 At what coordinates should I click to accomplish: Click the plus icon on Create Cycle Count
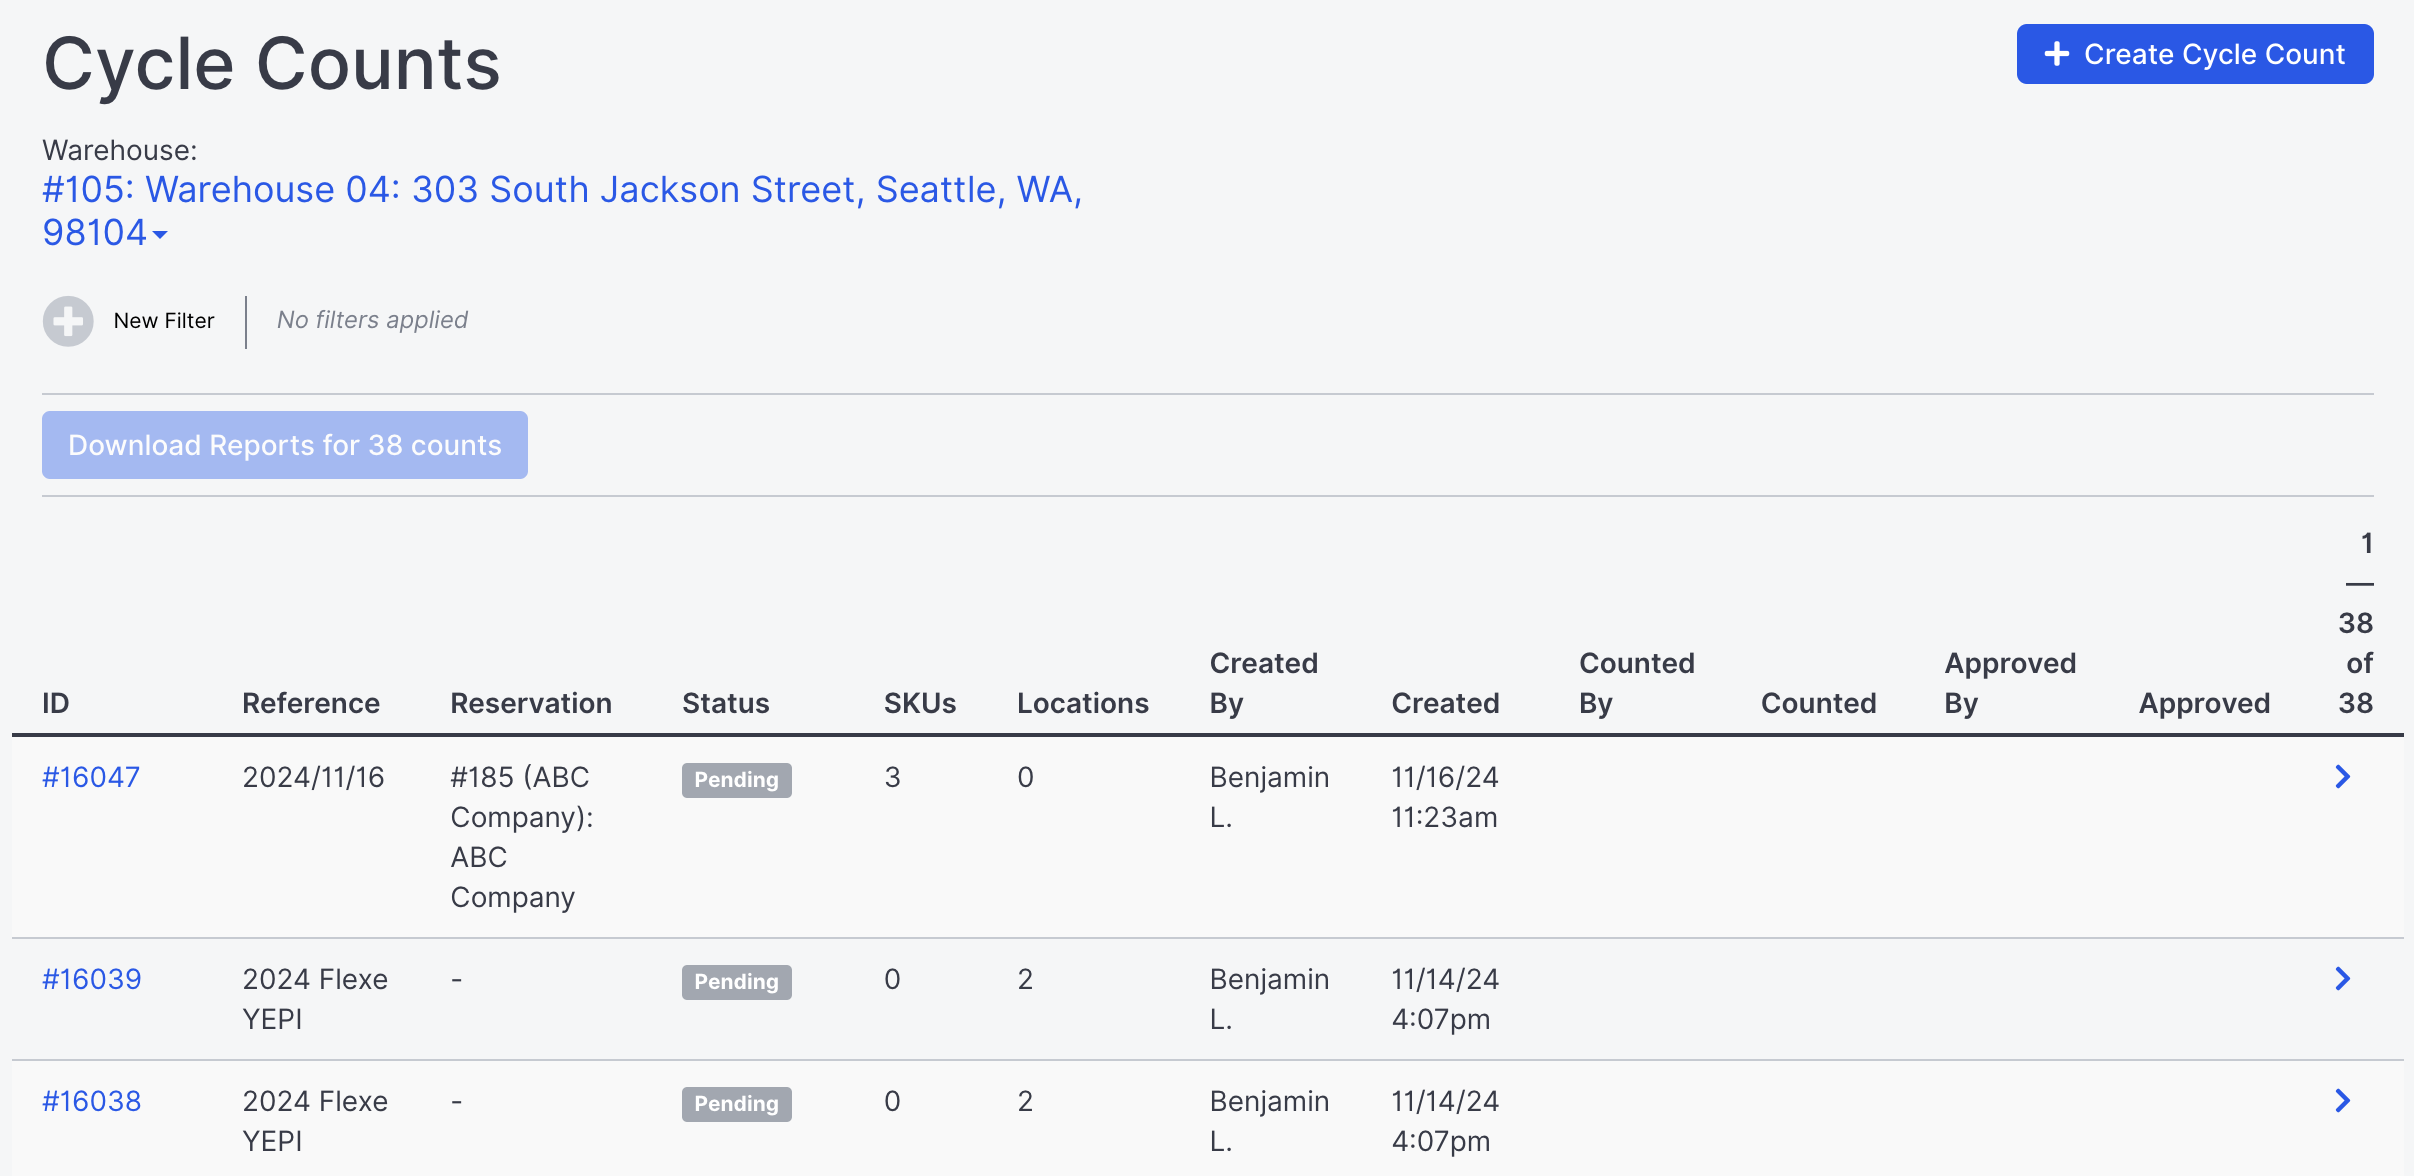2057,54
